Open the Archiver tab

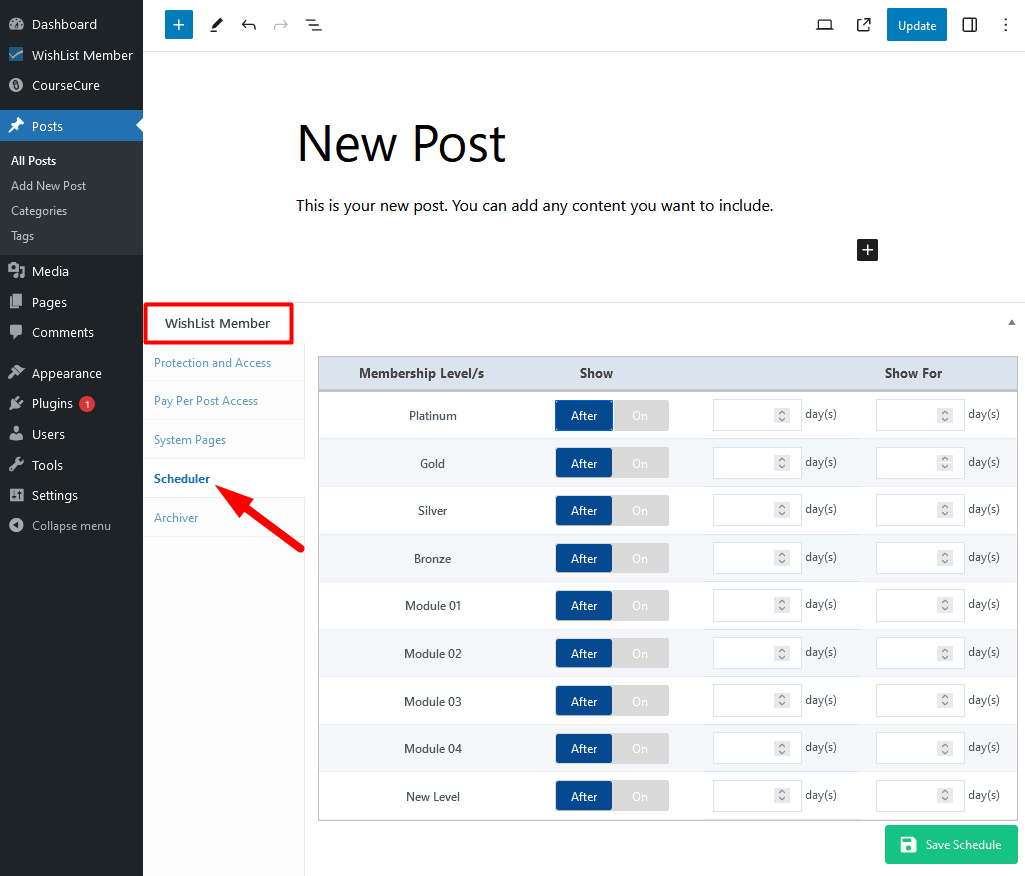pos(176,518)
